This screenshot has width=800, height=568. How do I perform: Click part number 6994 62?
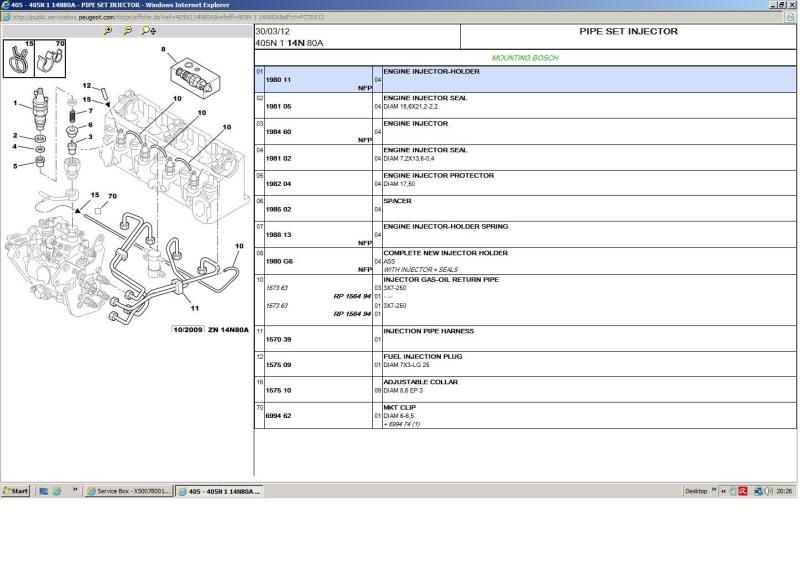pos(278,416)
